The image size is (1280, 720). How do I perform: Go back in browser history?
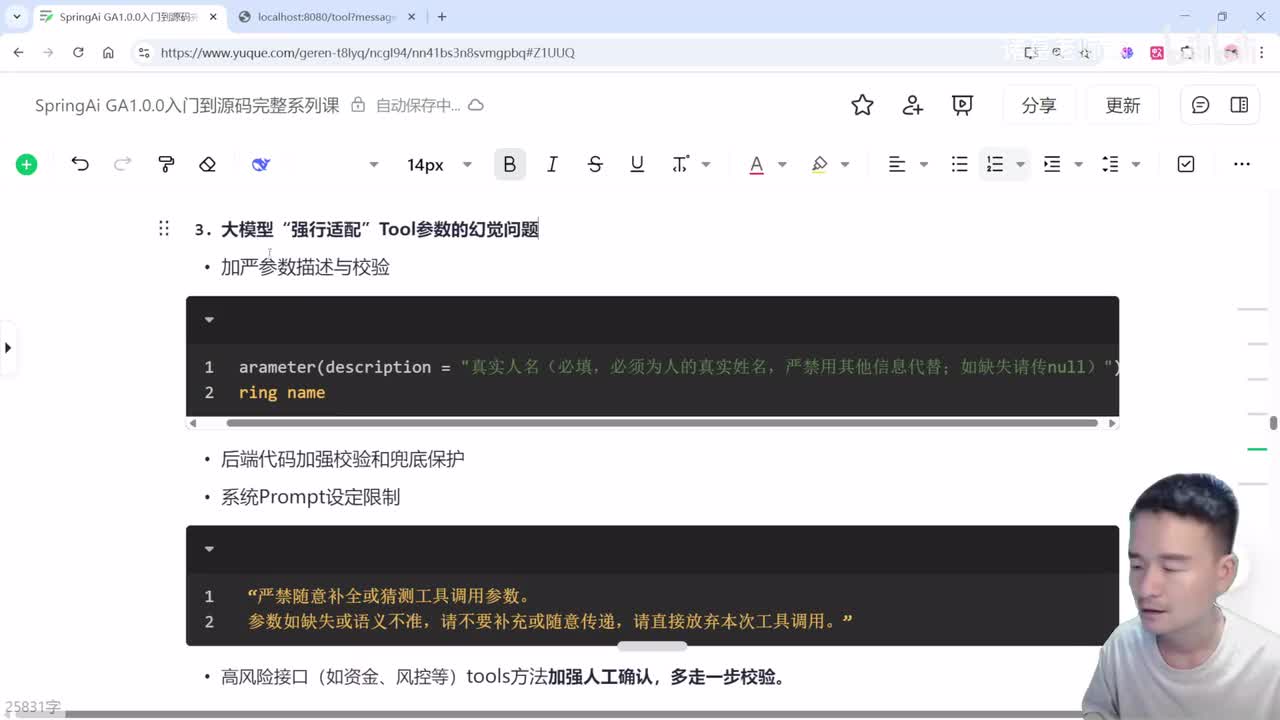pos(18,52)
